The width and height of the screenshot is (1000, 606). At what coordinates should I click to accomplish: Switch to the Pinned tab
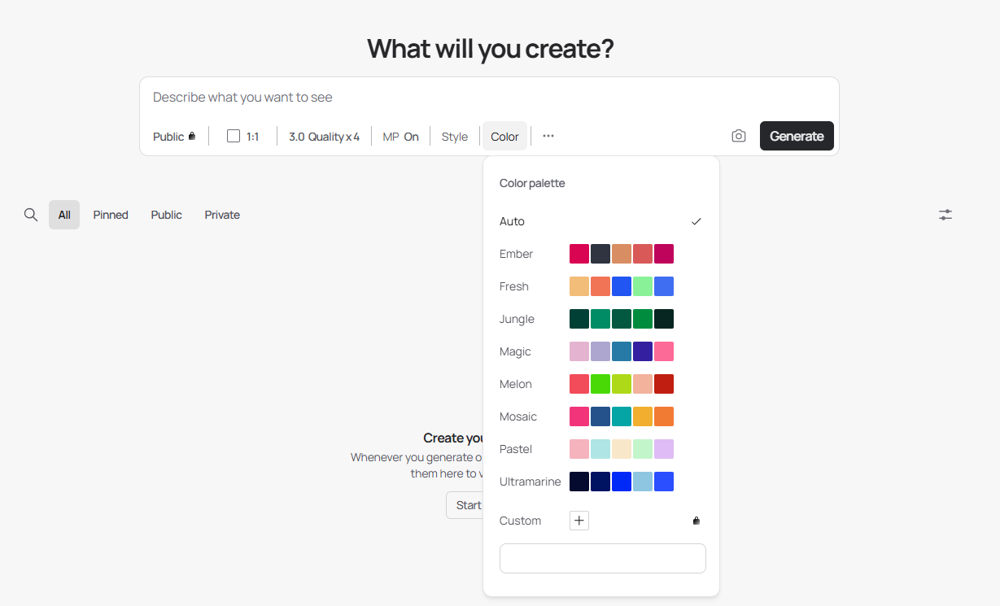(110, 215)
